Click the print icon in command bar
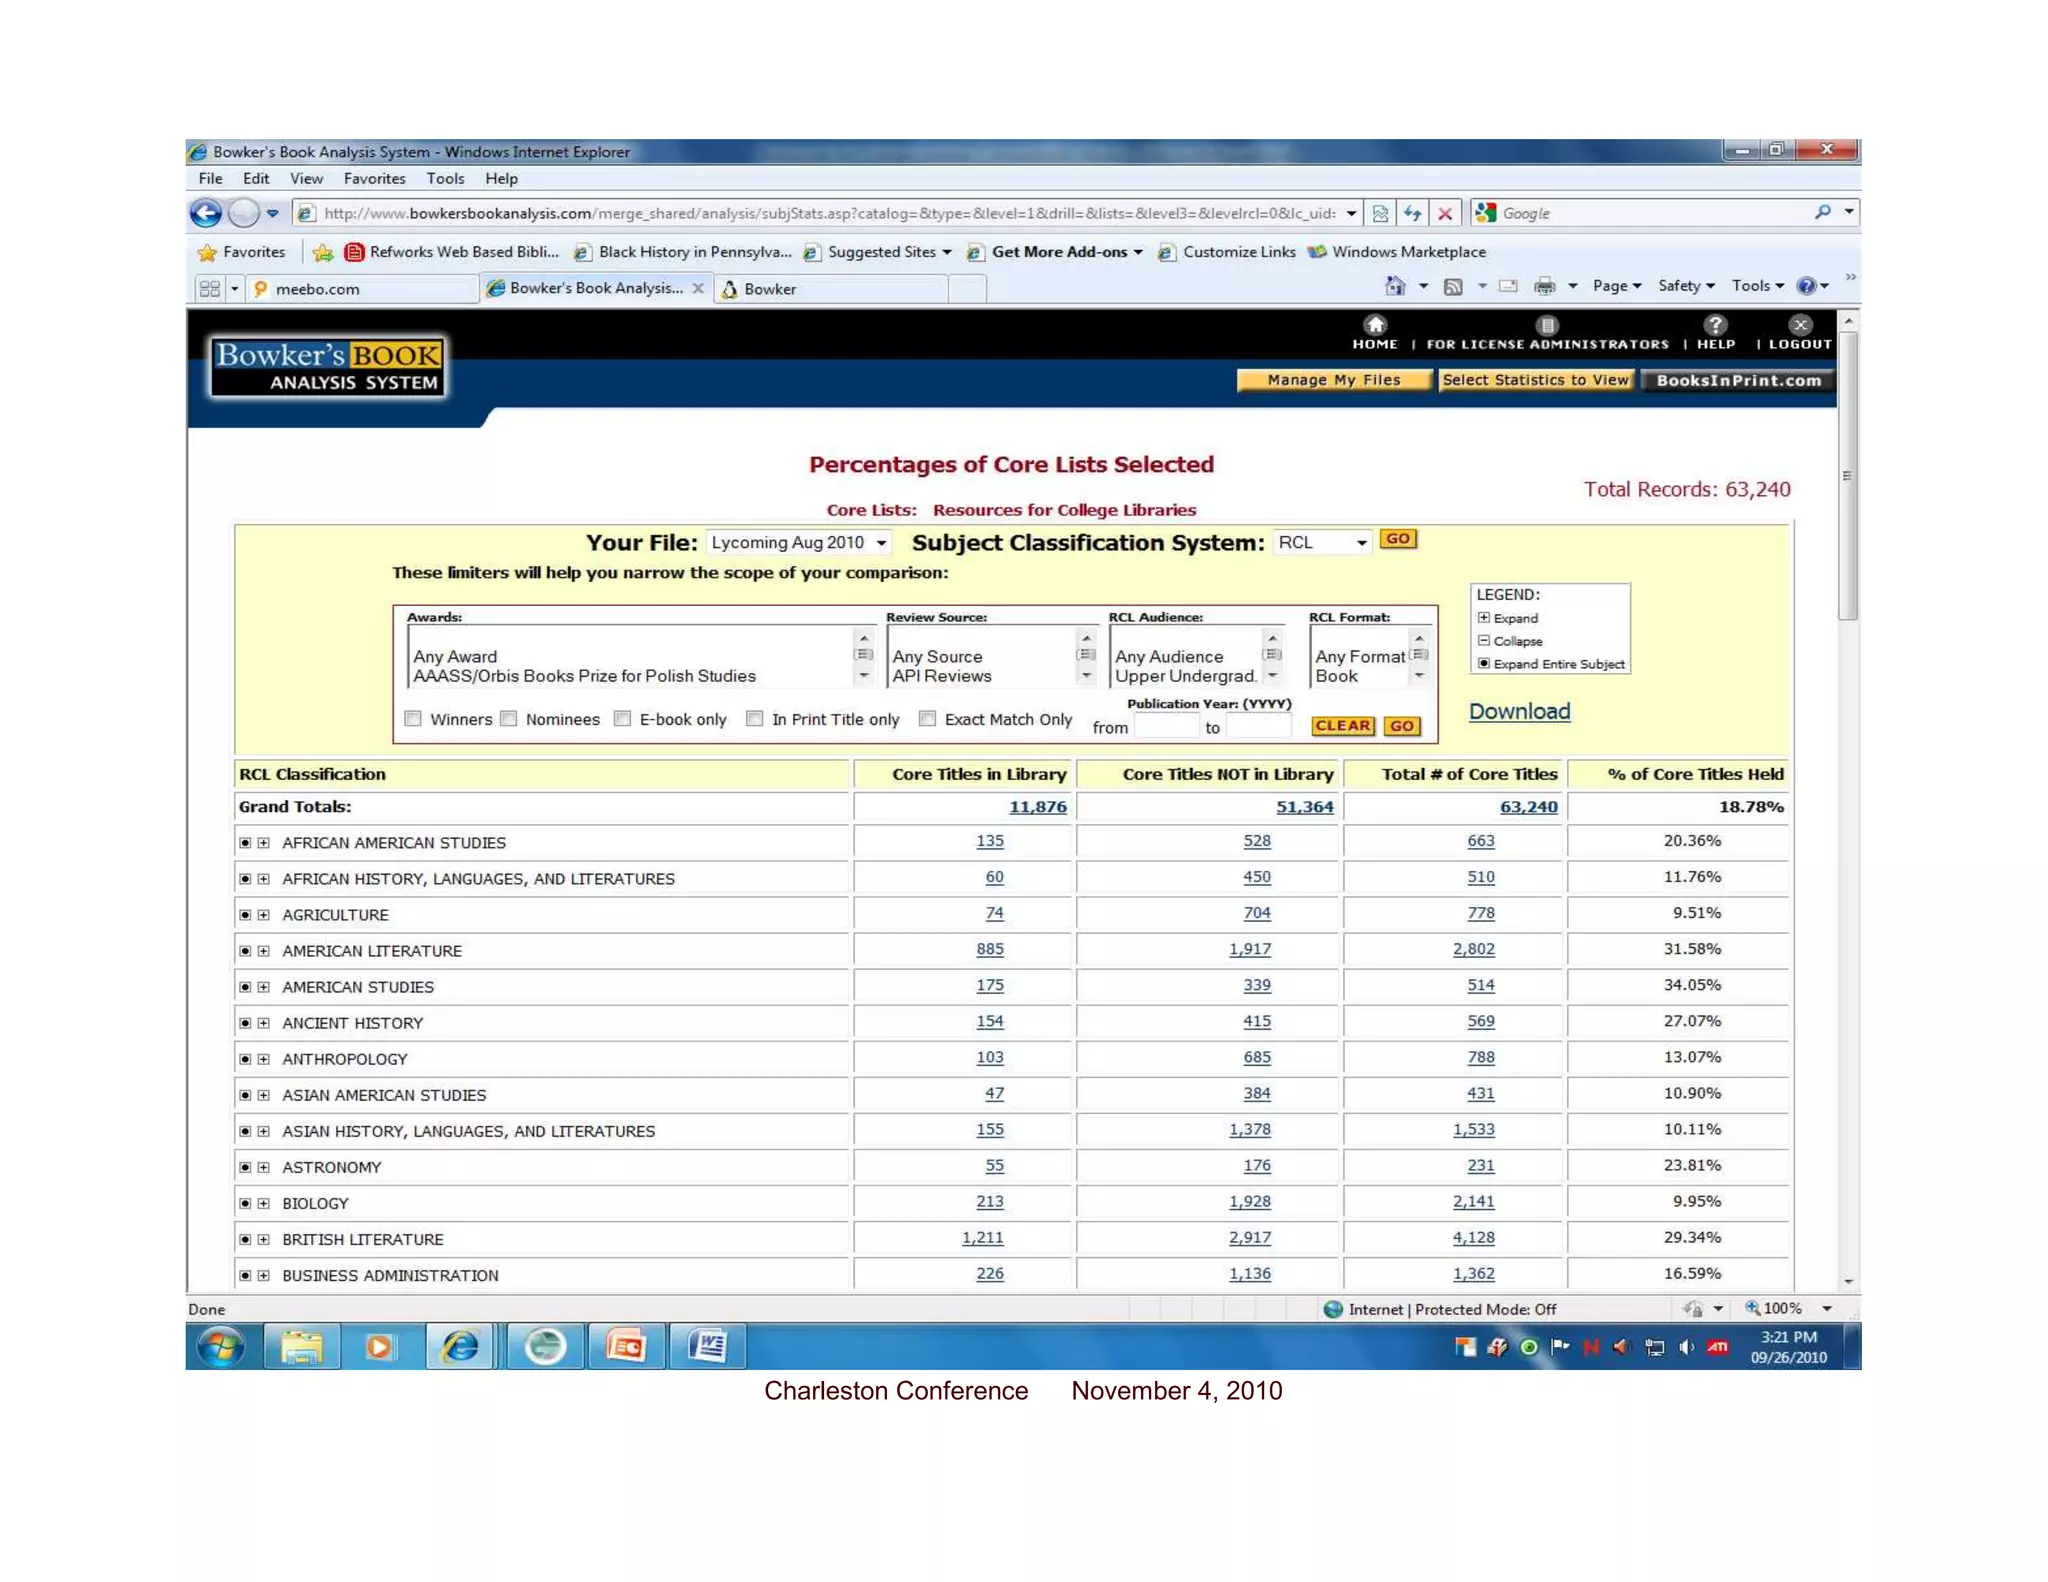Screen dimensions: 2048x1582 click(x=1544, y=286)
